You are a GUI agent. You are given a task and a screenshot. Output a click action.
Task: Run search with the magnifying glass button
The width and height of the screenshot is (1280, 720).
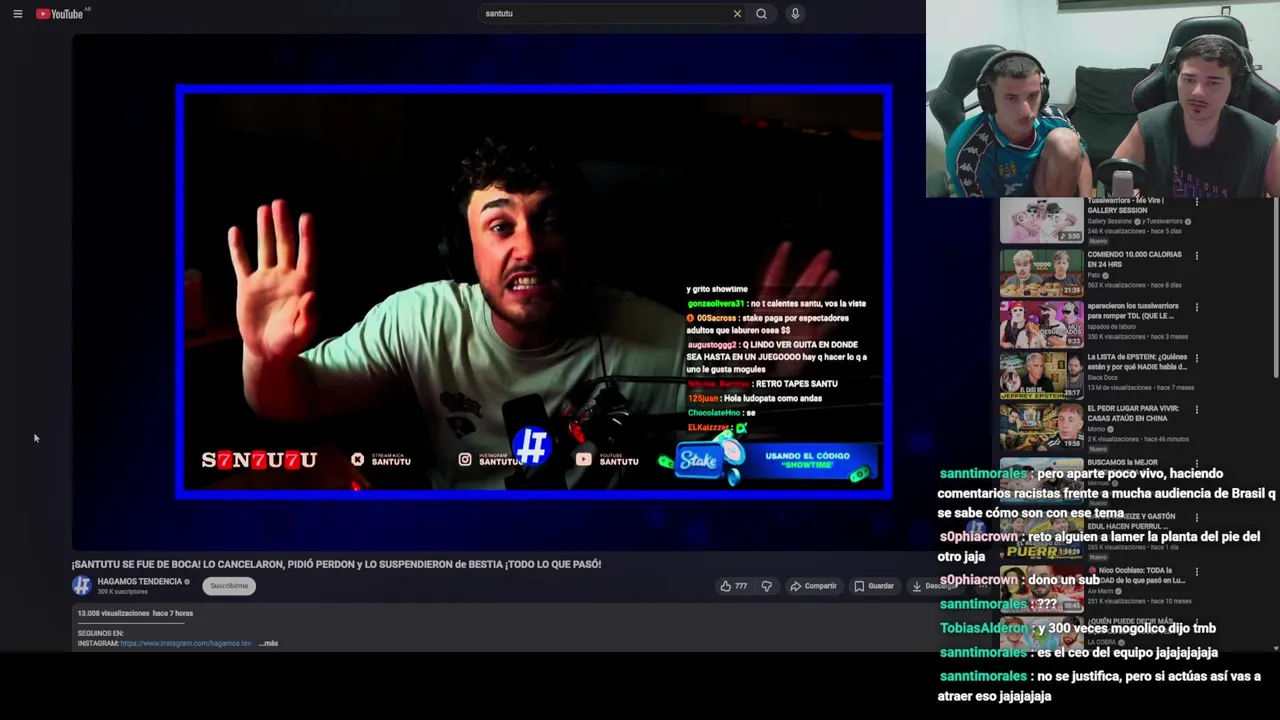click(761, 14)
